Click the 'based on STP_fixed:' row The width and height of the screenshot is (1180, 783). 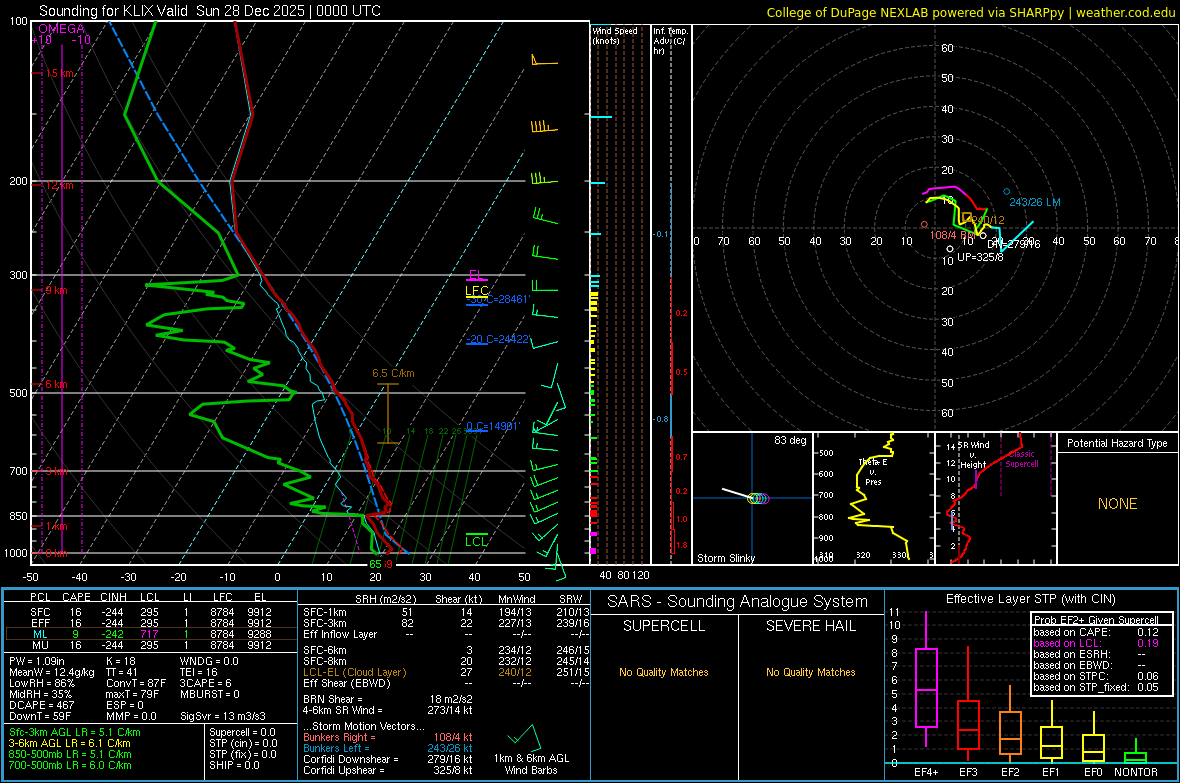coord(1096,687)
